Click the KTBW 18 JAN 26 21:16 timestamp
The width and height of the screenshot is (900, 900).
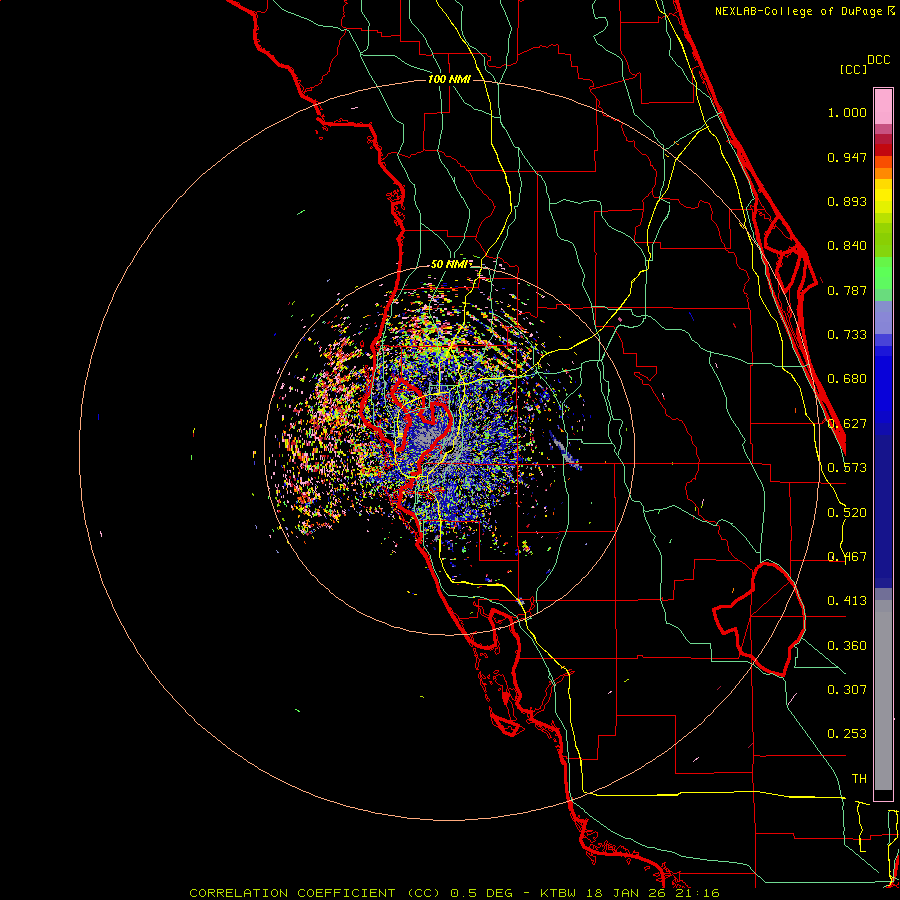point(630,893)
